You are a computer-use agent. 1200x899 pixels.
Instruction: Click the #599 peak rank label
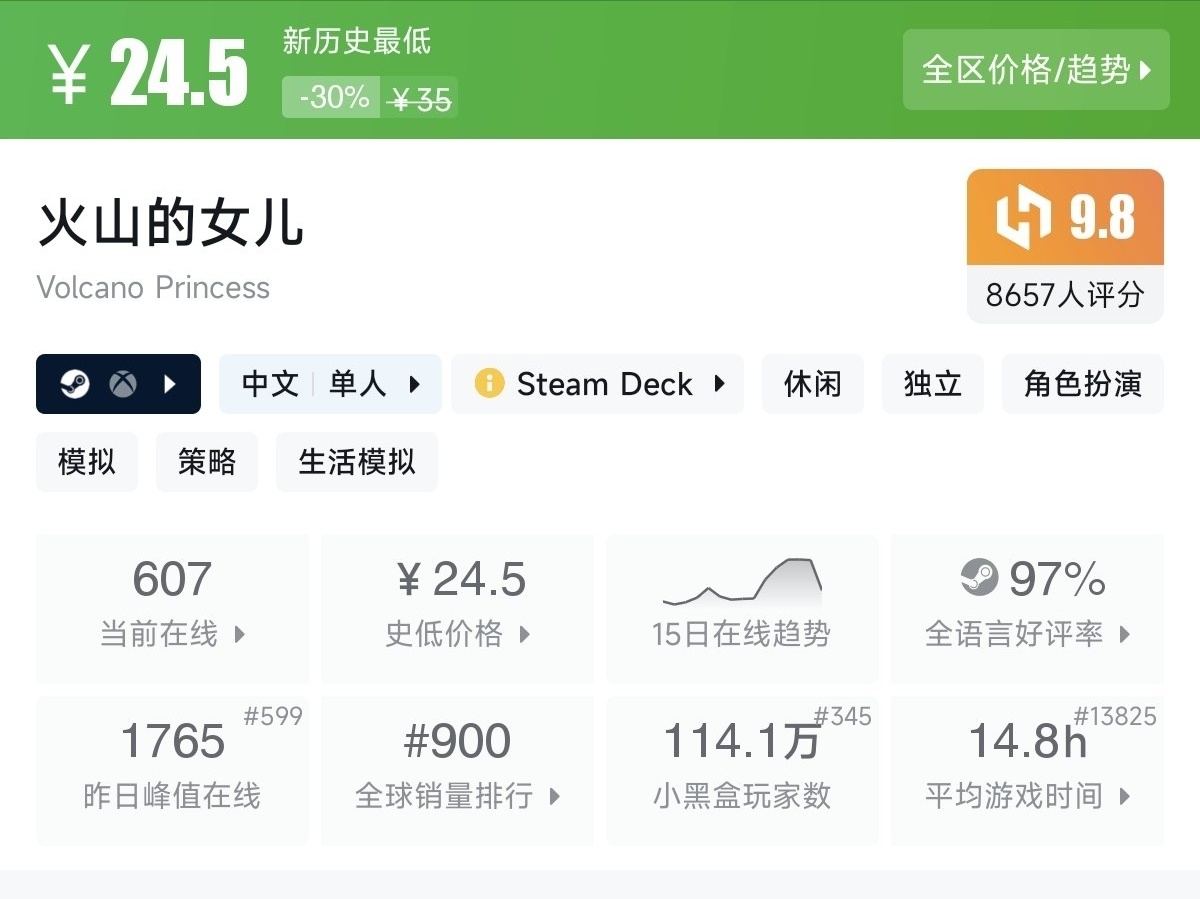[x=273, y=716]
